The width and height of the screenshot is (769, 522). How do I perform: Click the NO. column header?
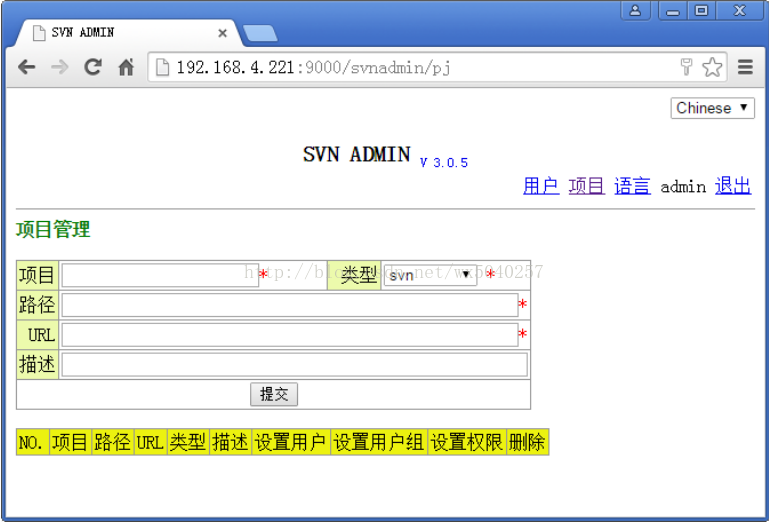pos(33,442)
